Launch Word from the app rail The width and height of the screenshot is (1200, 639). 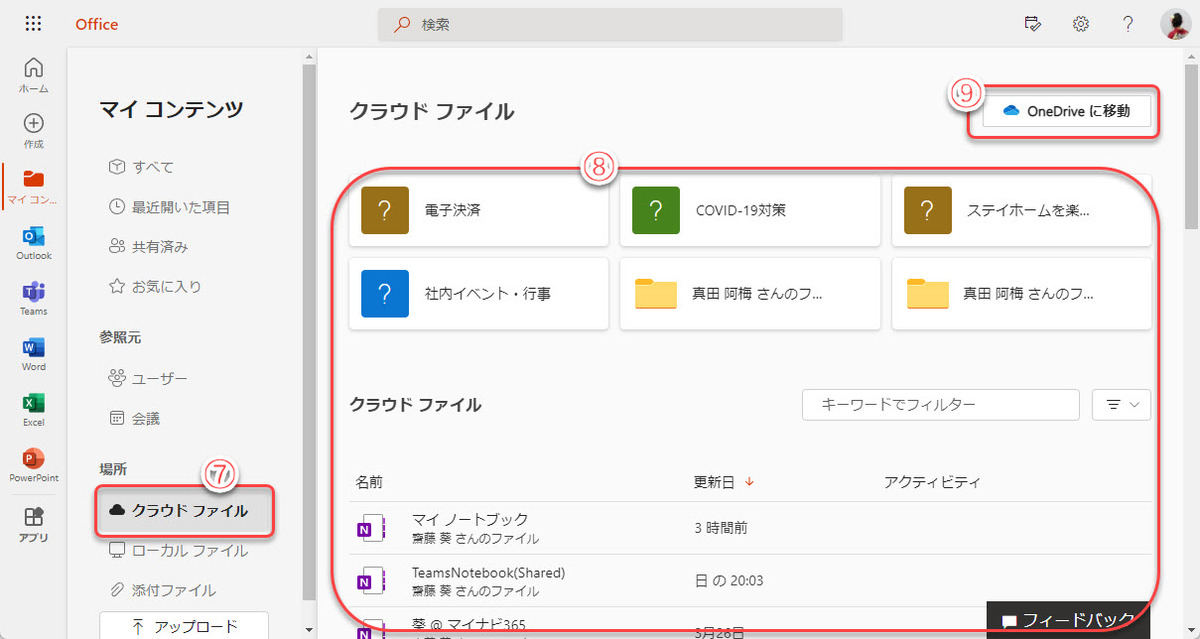[x=33, y=354]
